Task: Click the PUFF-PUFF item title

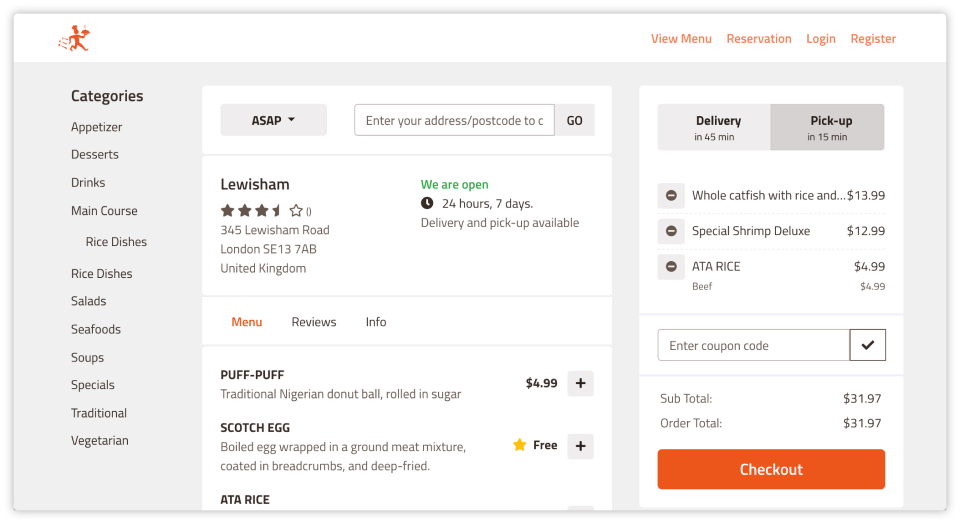Action: 252,375
